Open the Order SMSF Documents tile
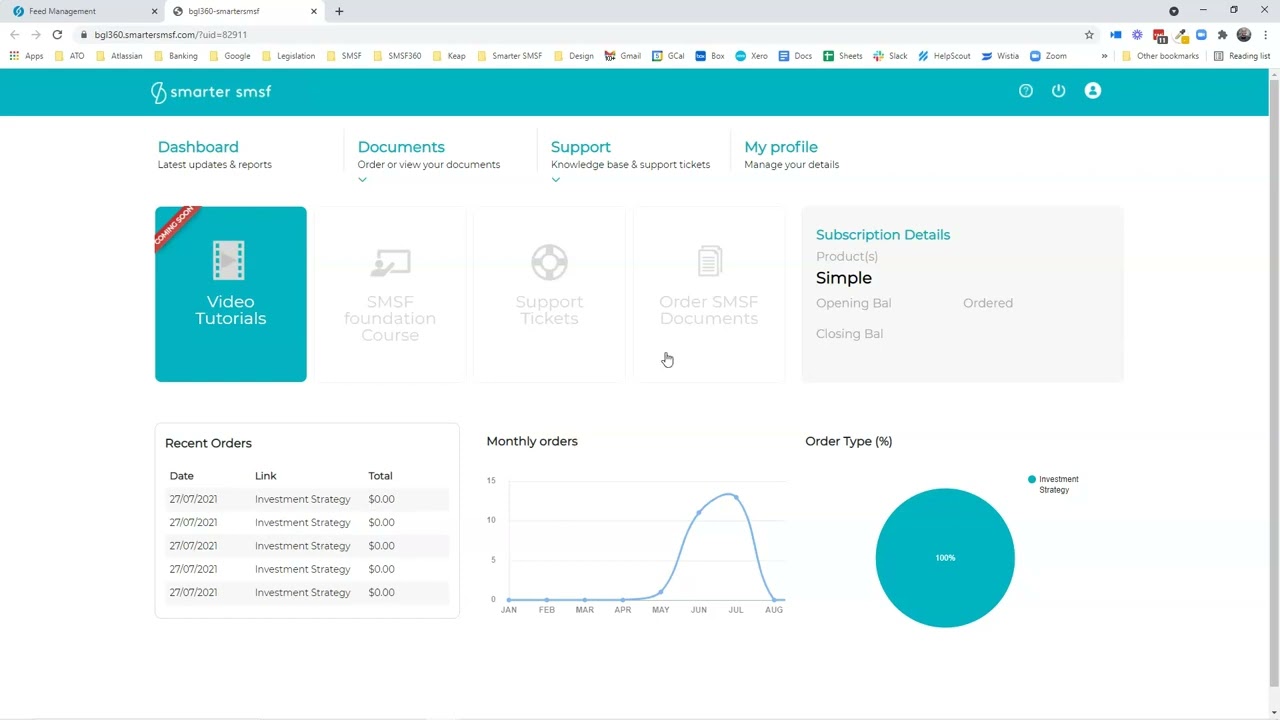Image resolution: width=1280 pixels, height=720 pixels. [x=709, y=294]
